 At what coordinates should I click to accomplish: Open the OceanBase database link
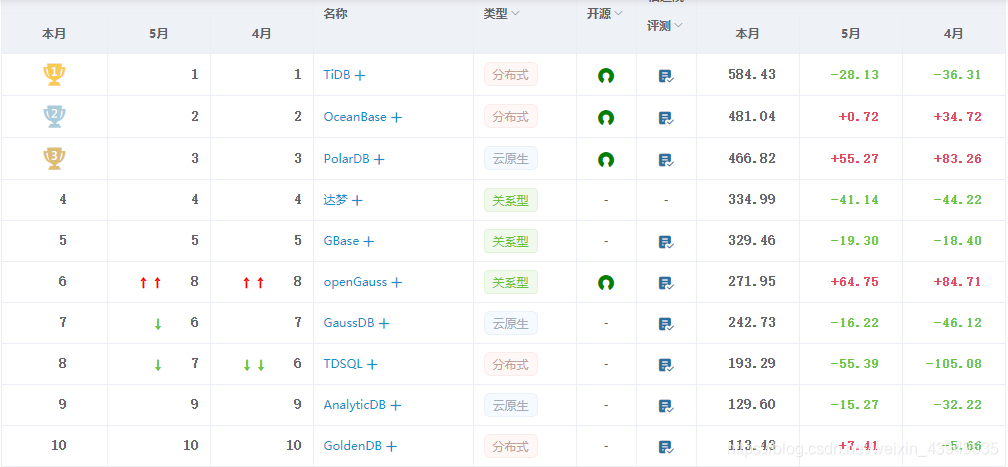355,117
